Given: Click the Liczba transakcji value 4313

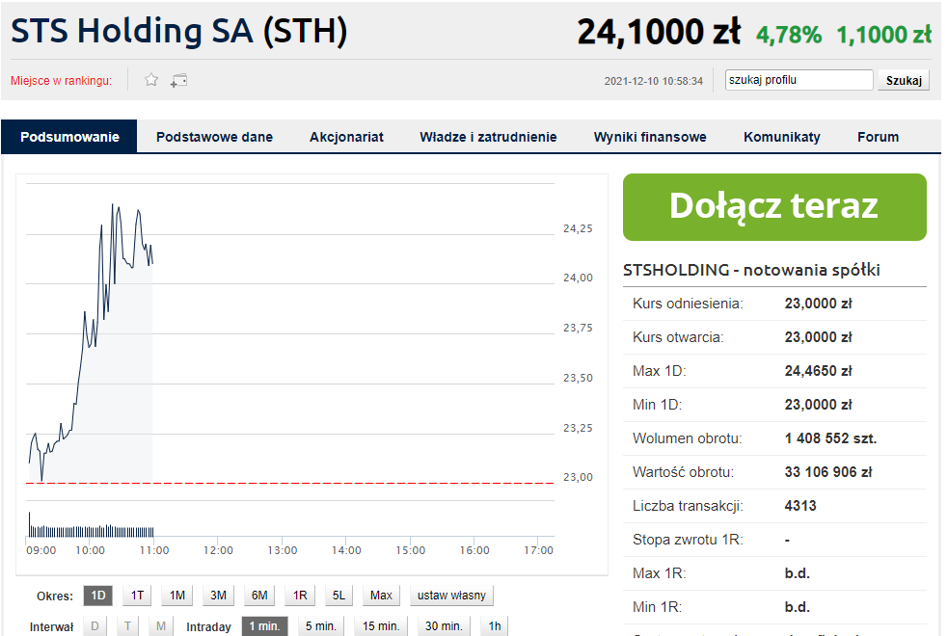Looking at the screenshot, I should pos(800,506).
